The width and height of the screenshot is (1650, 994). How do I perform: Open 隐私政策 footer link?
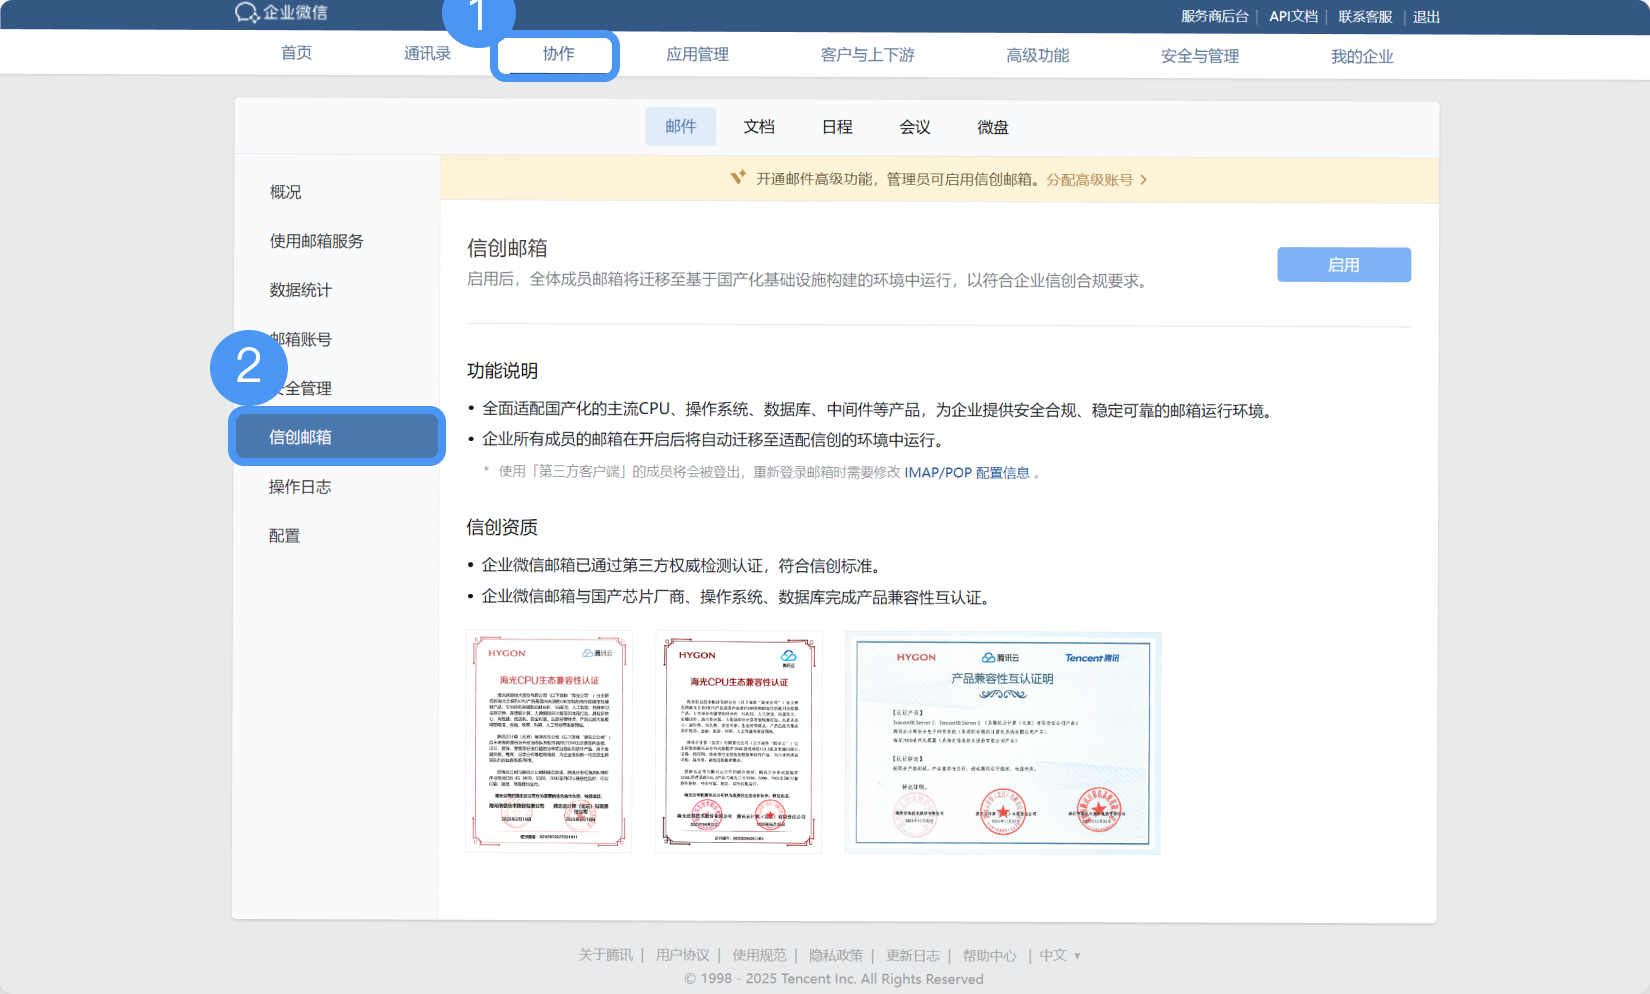pyautogui.click(x=836, y=955)
